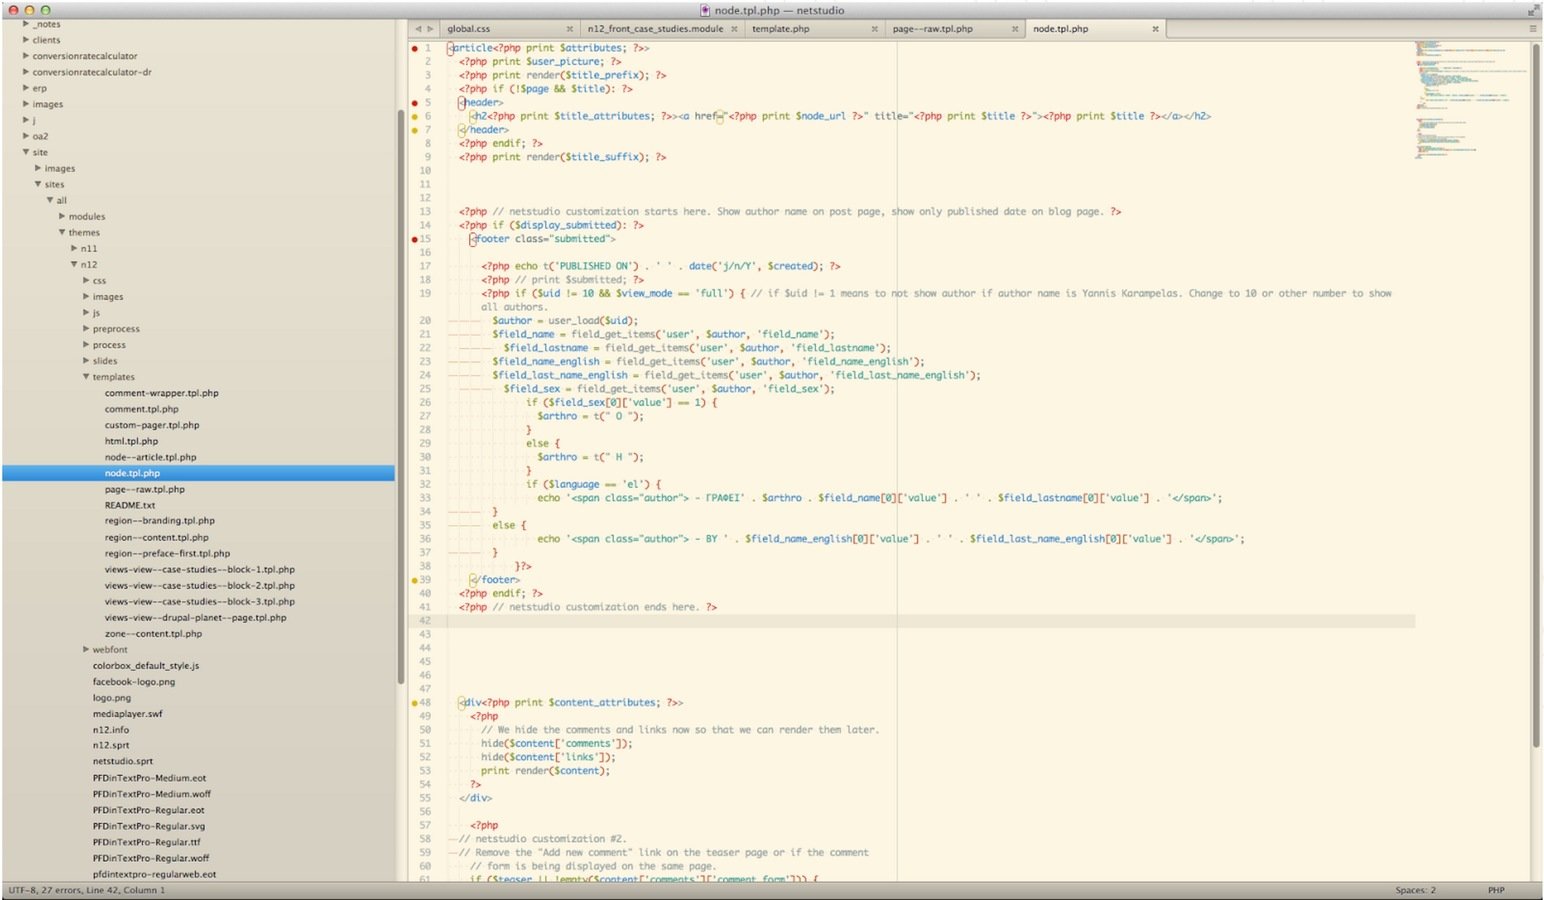Click the tab scroll right arrow
Viewport: 1544px width, 900px height.
point(431,29)
